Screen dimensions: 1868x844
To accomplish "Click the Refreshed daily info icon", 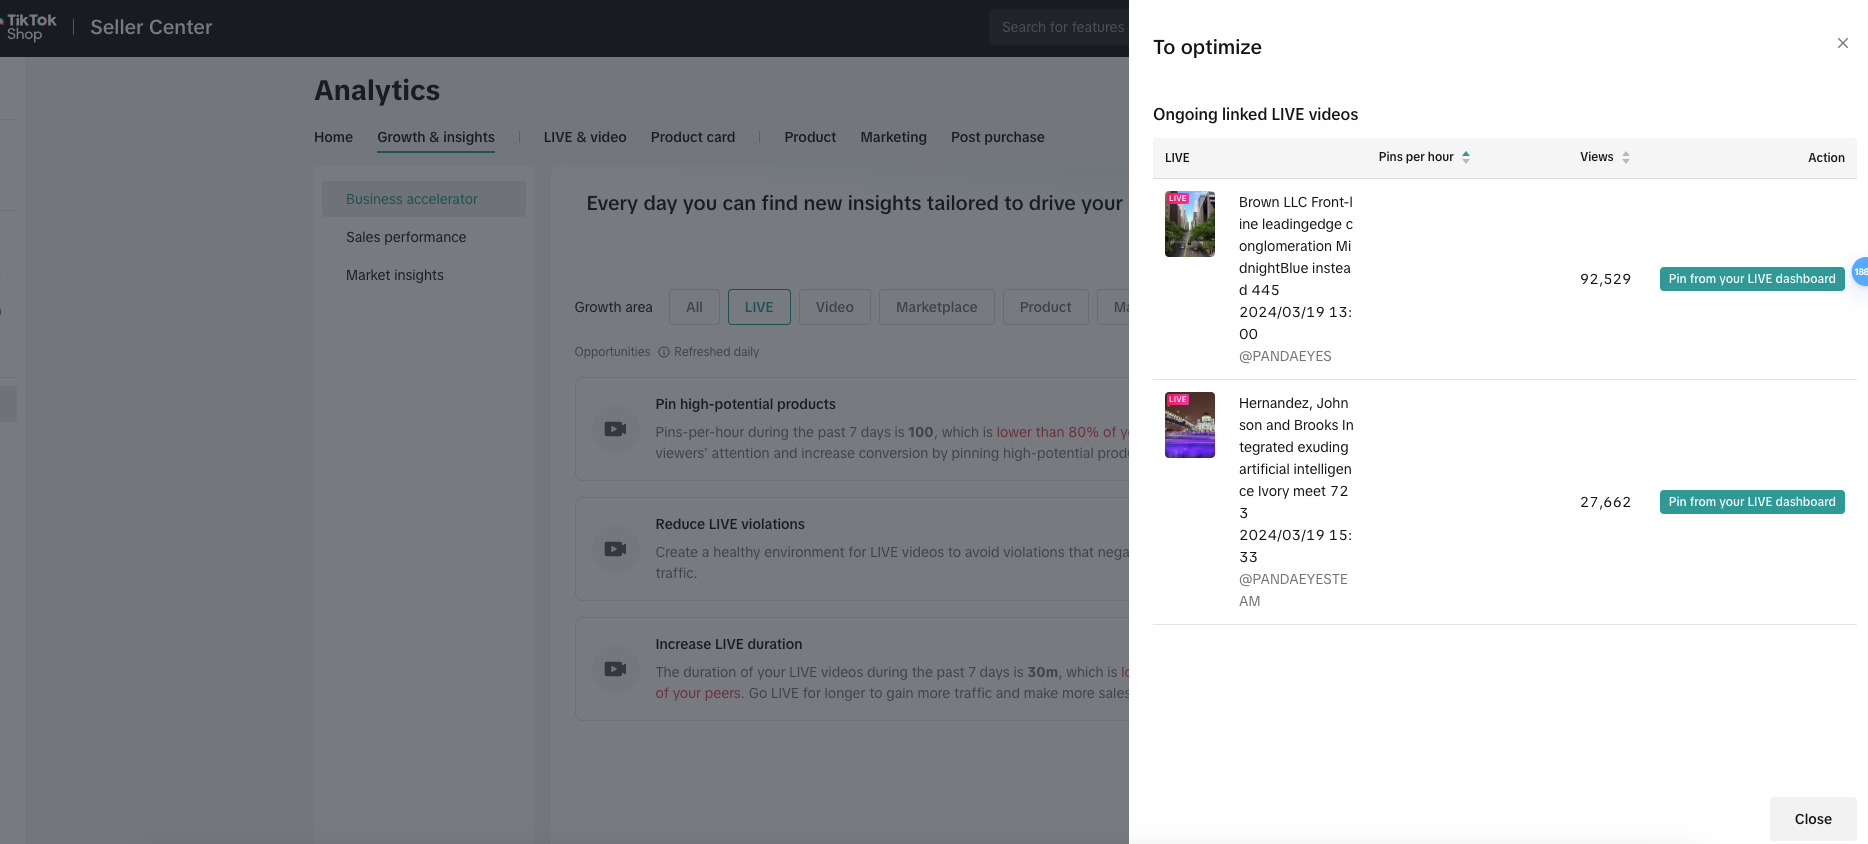I will point(664,352).
